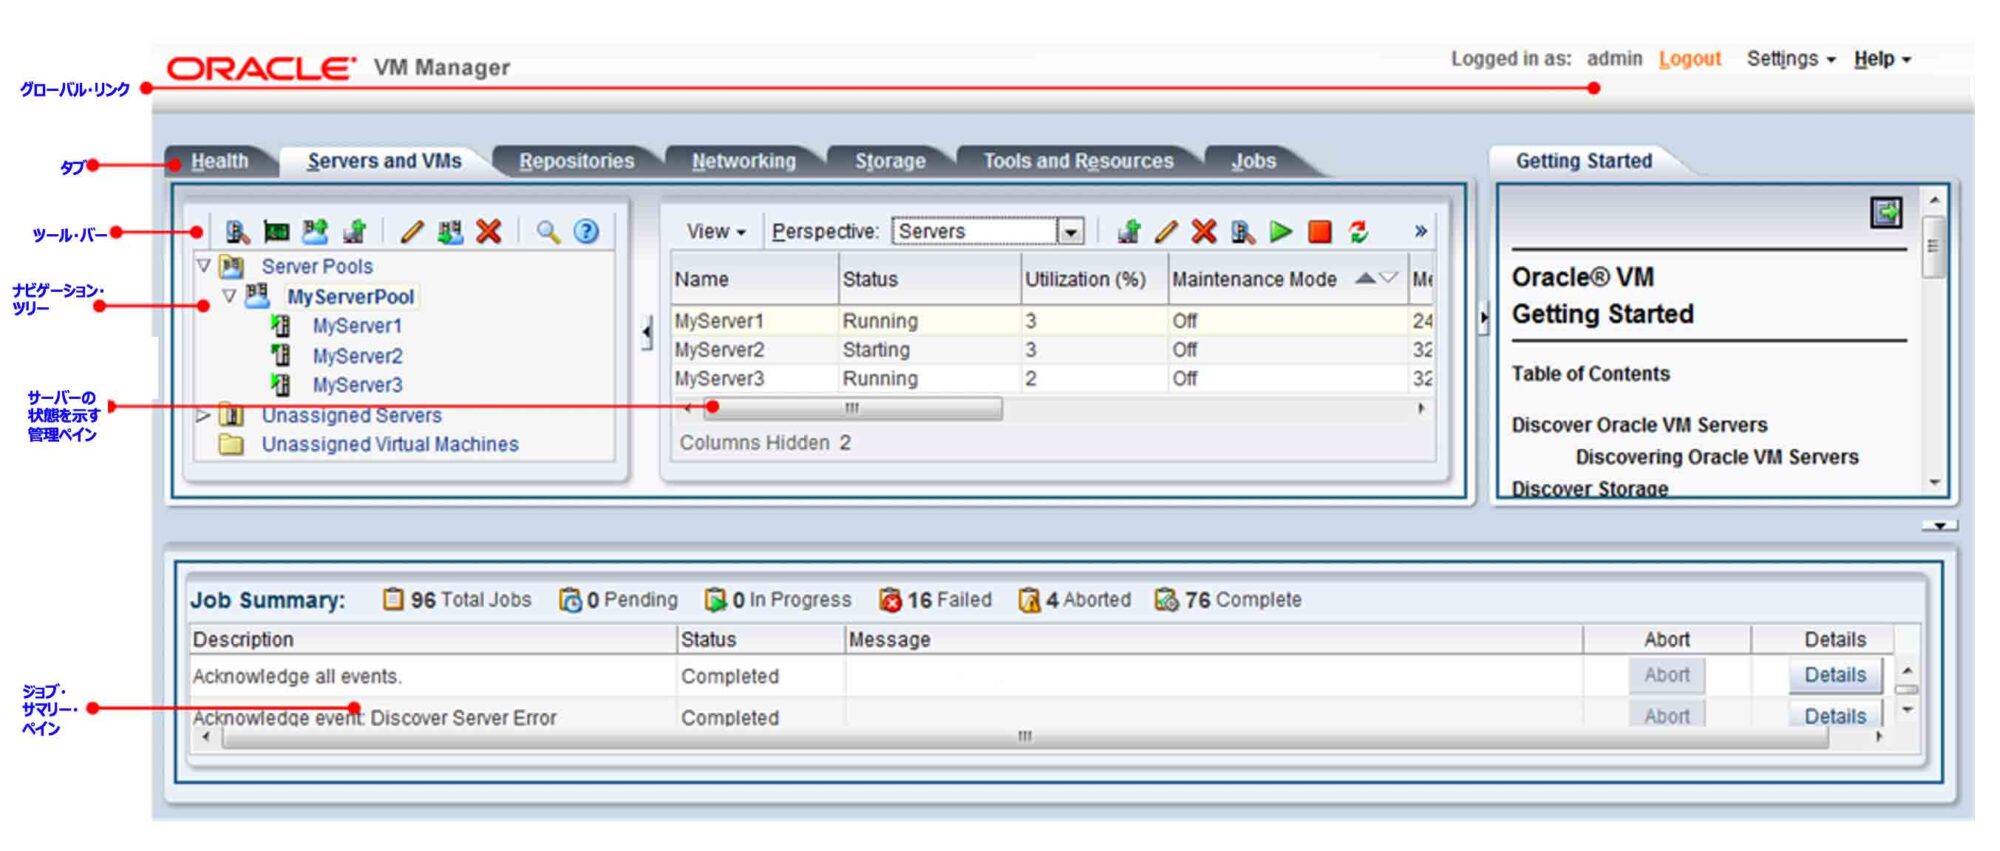Switch to the Repositories tab
Screen dimensions: 2000x851
click(576, 161)
